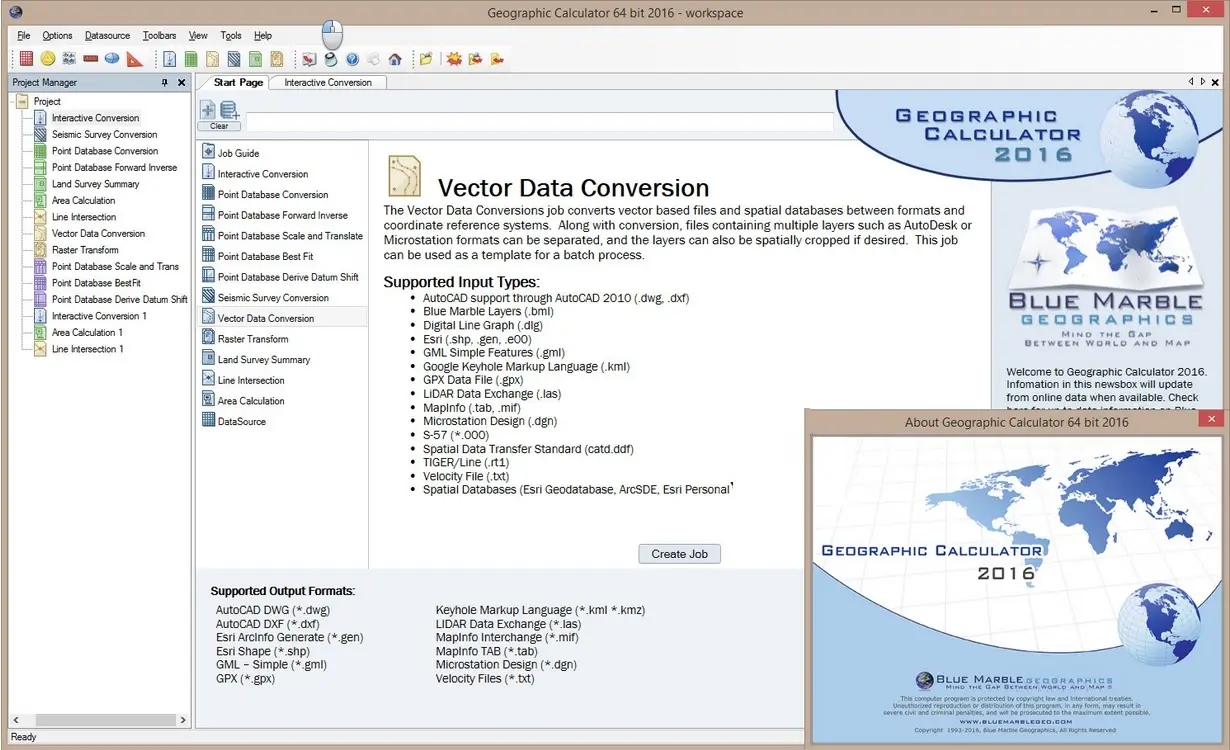Open the Tools menu

(x=231, y=35)
